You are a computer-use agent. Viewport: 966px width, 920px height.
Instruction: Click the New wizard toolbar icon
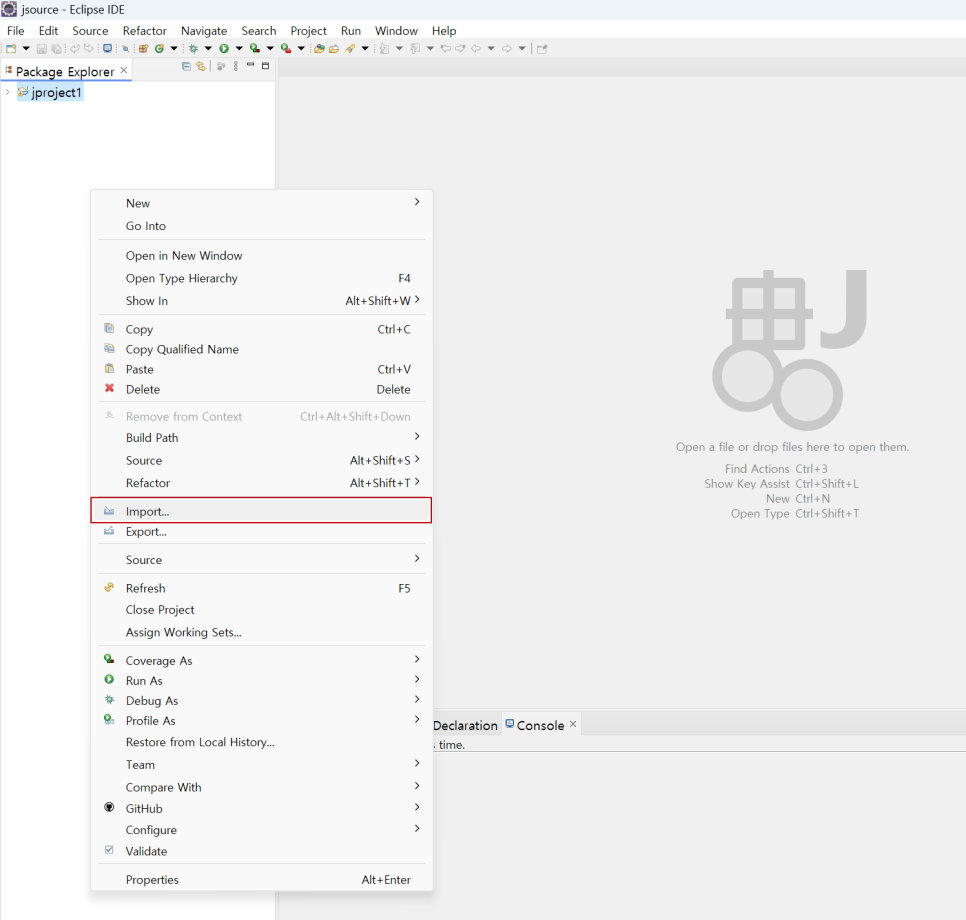coord(11,49)
